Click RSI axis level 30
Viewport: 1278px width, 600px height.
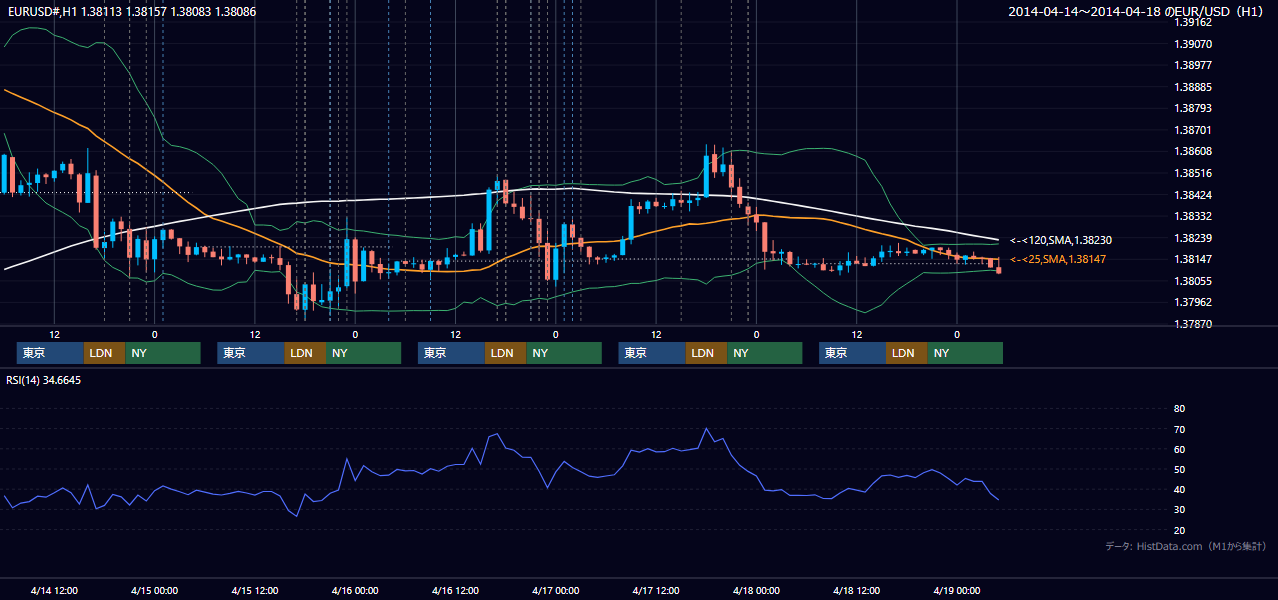coord(1179,510)
